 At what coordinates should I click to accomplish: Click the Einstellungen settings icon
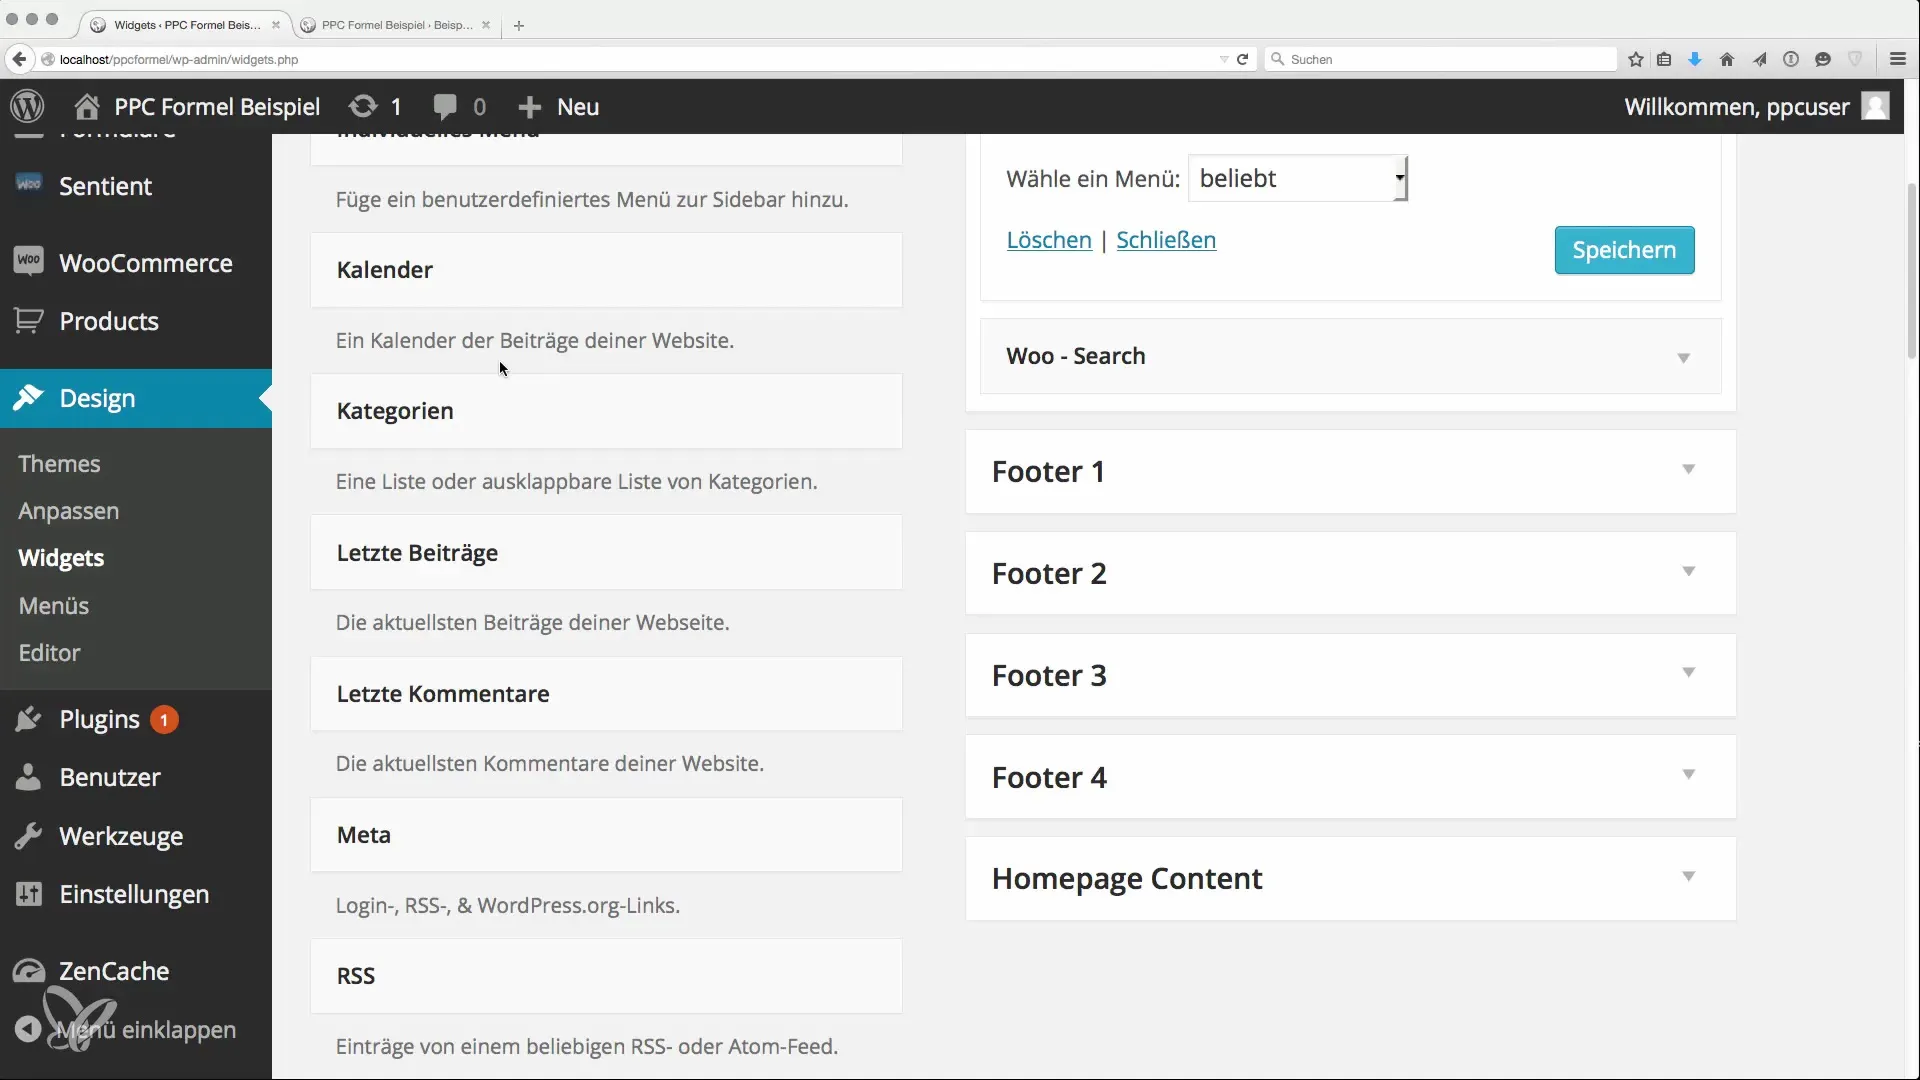(x=29, y=893)
